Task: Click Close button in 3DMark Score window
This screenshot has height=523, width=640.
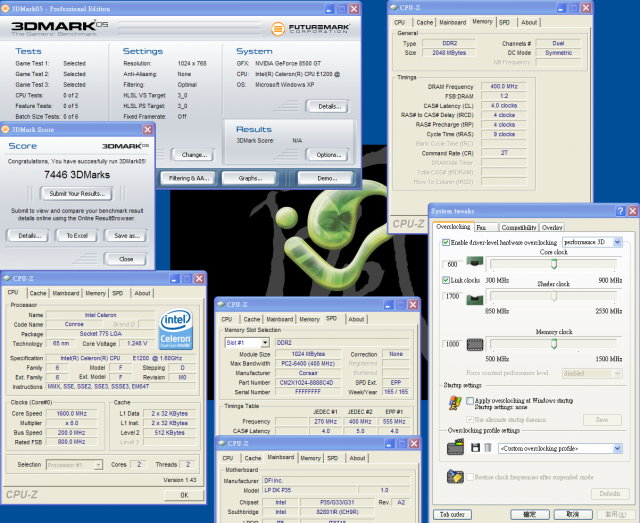Action: pos(126,259)
